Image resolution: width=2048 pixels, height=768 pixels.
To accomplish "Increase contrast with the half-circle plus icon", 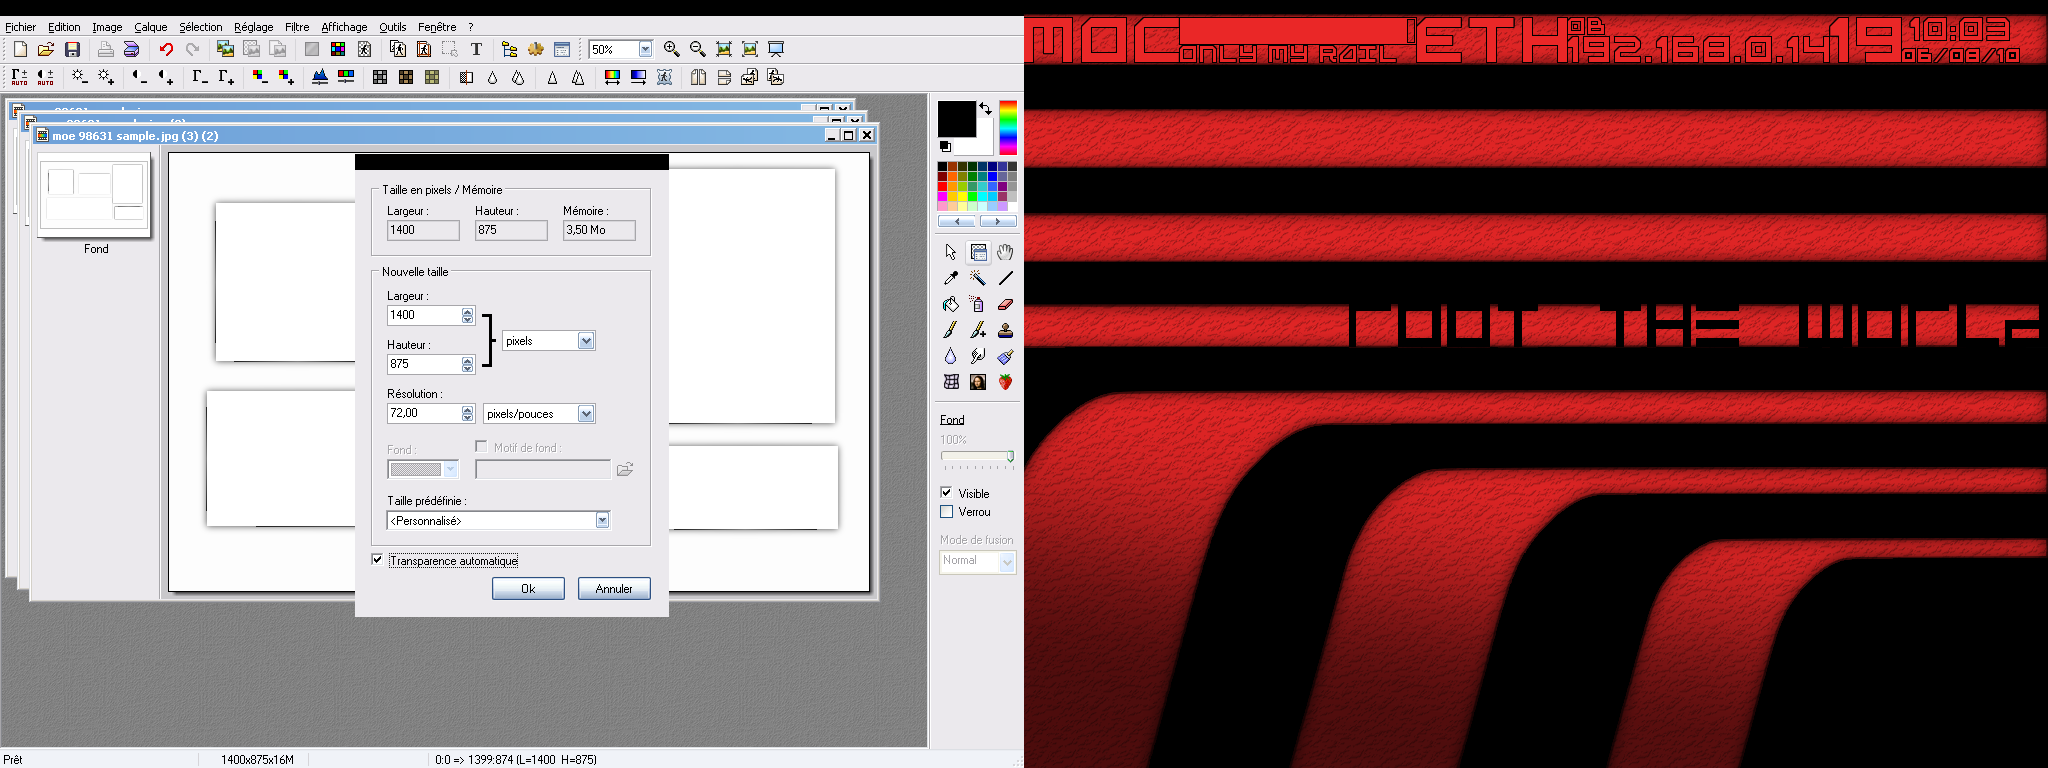I will click(x=166, y=77).
